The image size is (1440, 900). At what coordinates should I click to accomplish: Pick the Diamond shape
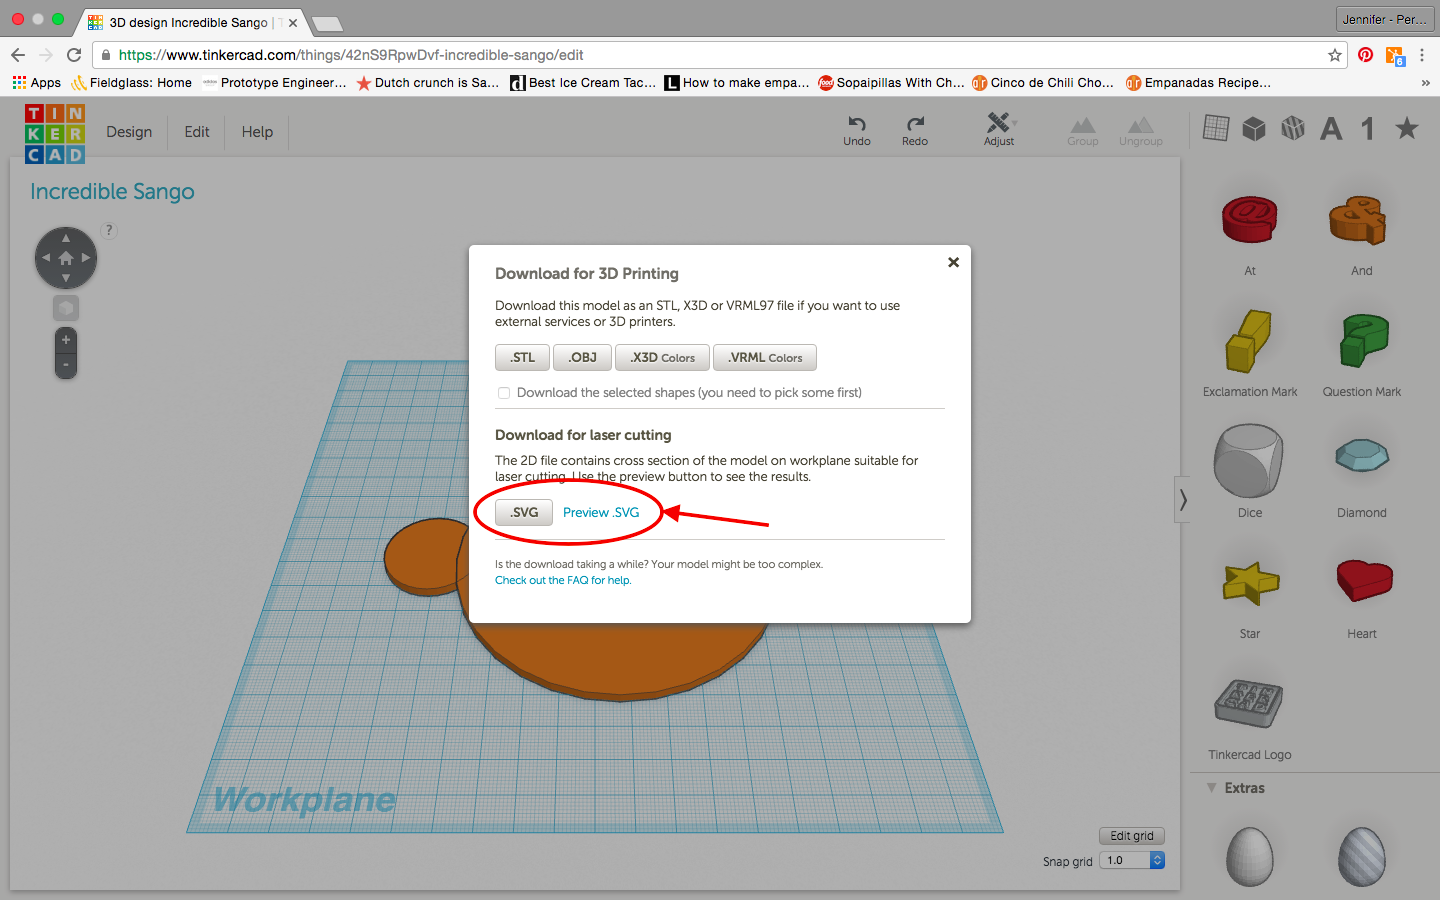click(1362, 456)
